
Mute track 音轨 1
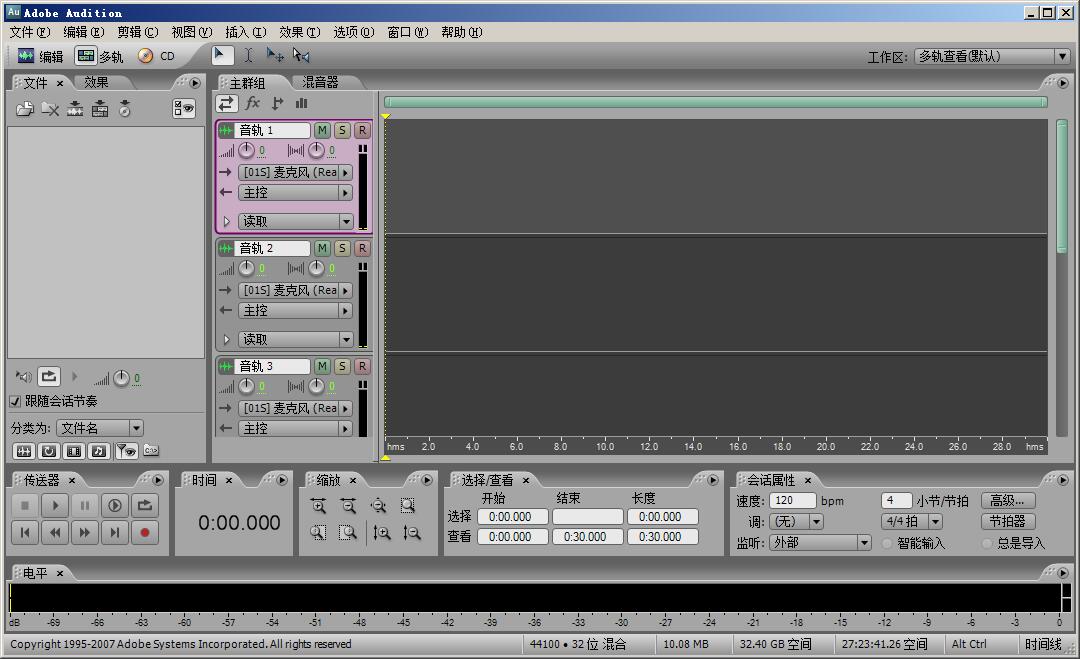322,130
